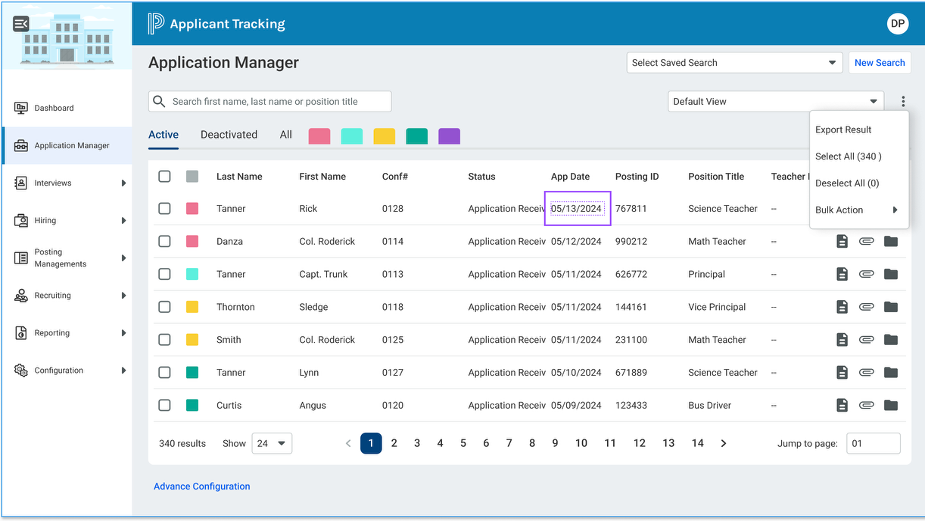
Task: Tick checkbox for Tanner Rick row
Action: 164,208
